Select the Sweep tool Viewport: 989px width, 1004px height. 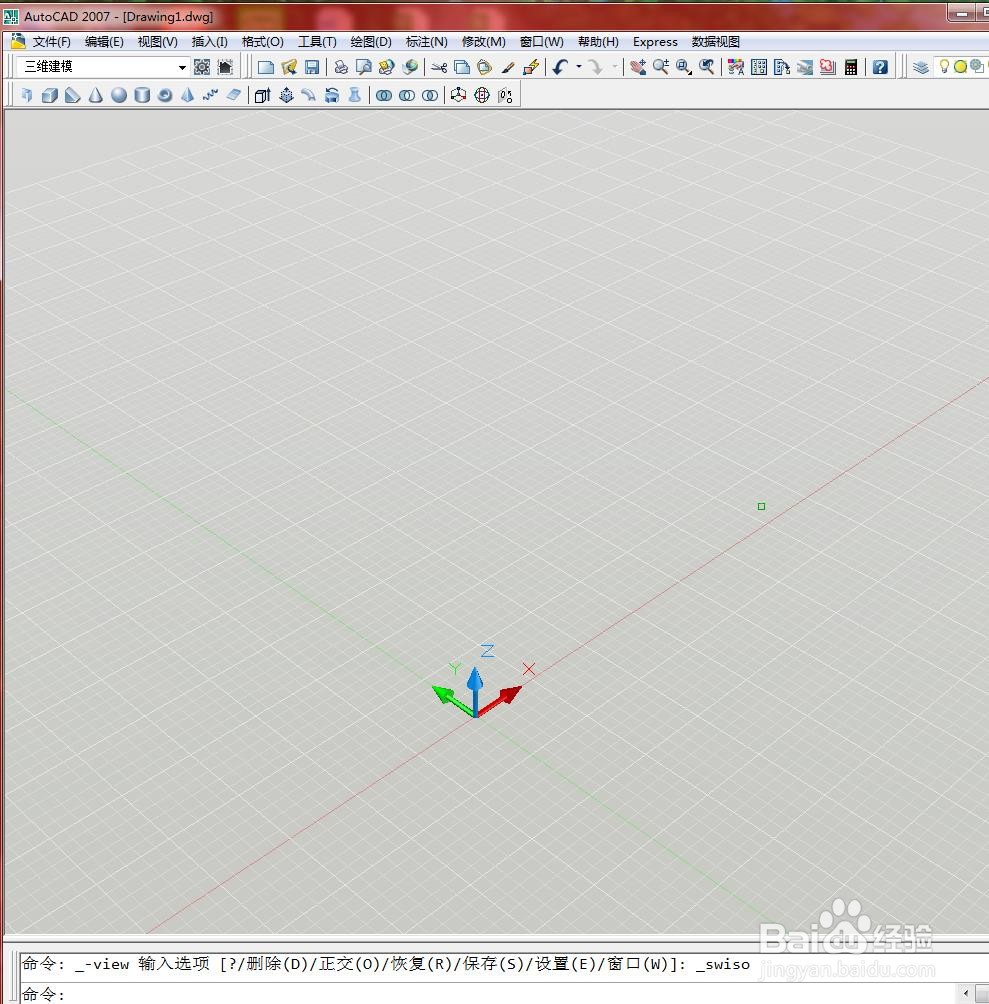(x=309, y=95)
